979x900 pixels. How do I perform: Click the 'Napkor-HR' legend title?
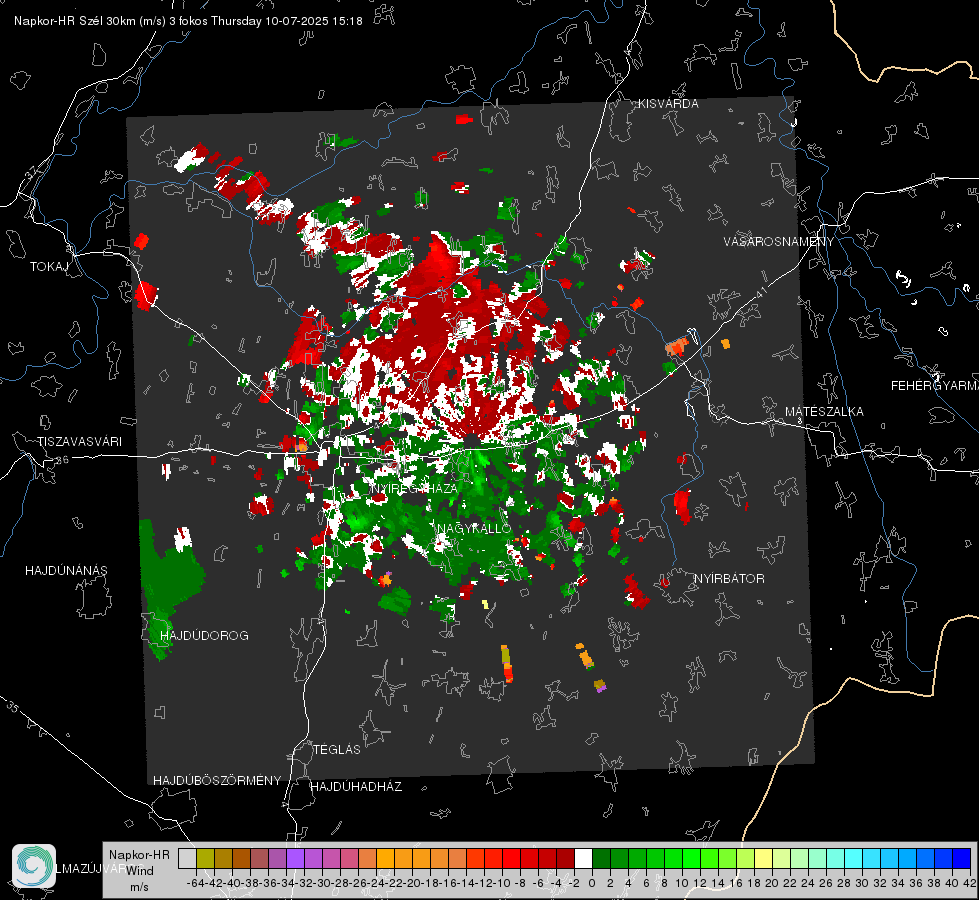[139, 855]
